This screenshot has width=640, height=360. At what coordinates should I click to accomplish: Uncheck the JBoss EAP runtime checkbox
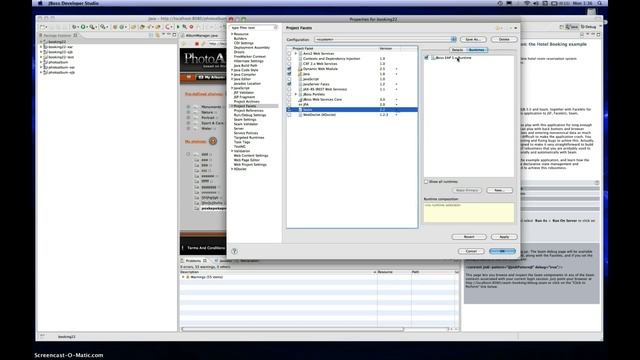point(427,58)
